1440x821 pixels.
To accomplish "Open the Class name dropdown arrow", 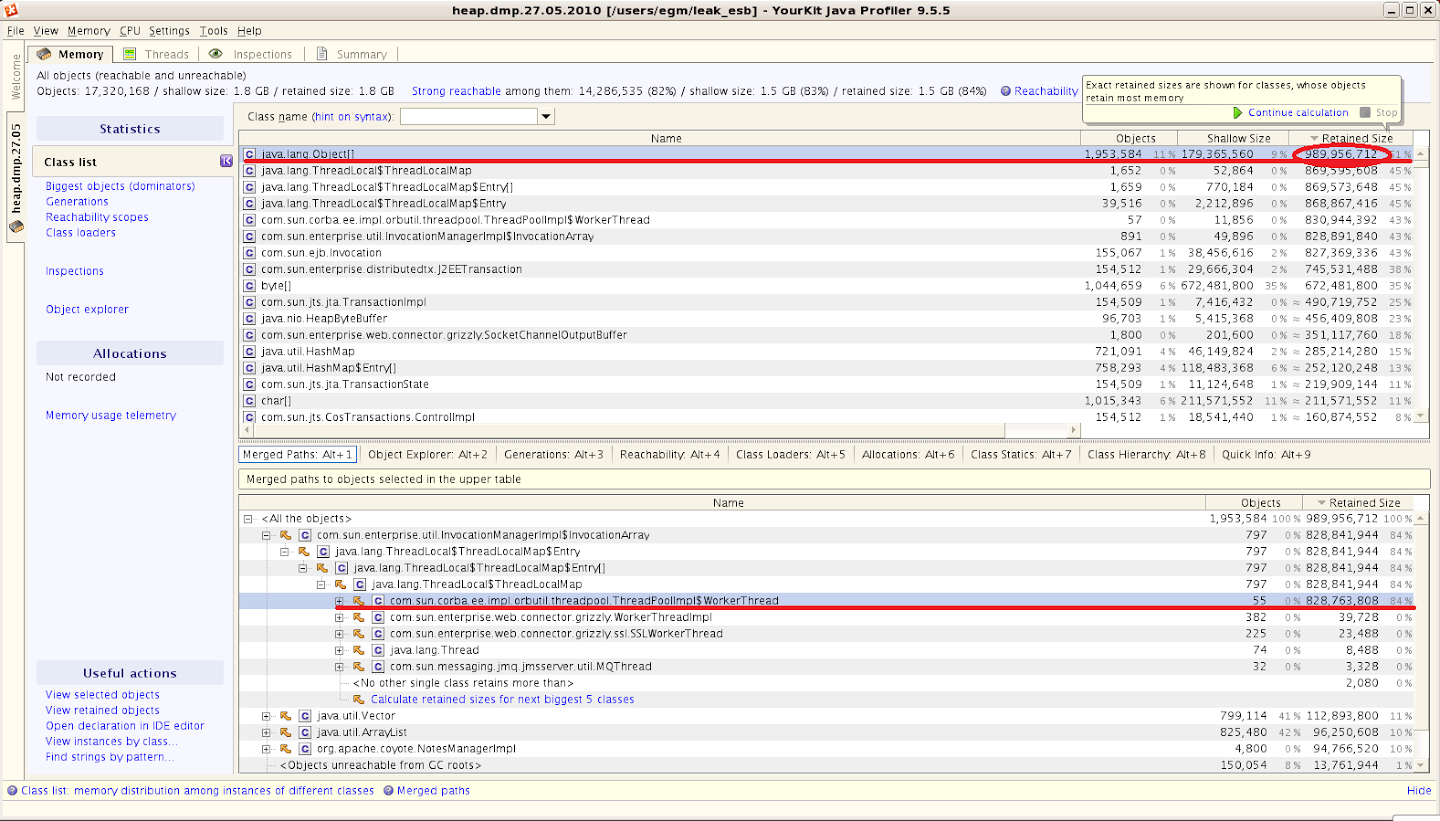I will coord(545,117).
